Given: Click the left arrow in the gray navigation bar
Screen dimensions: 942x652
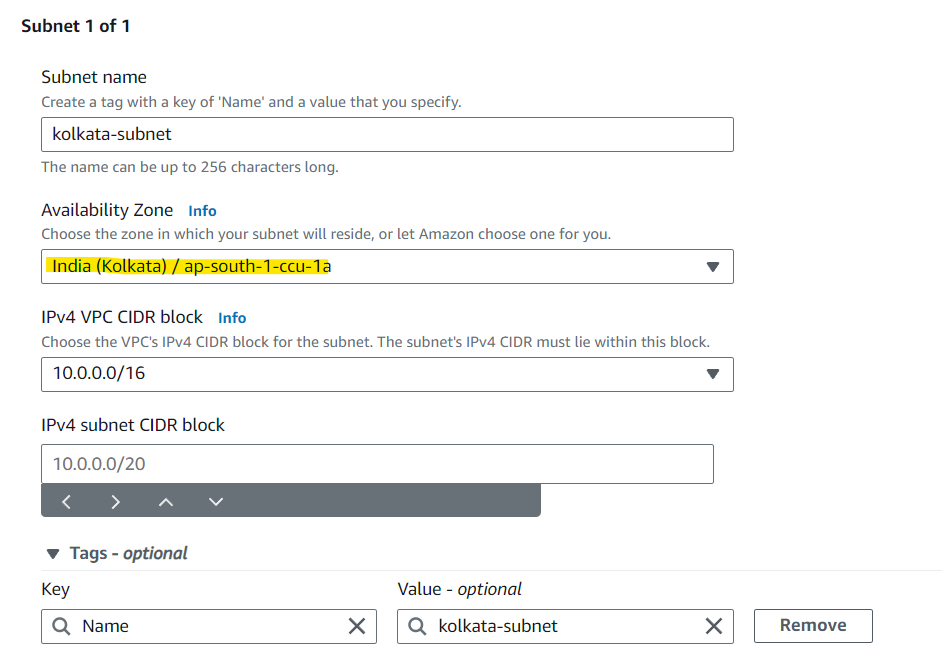Looking at the screenshot, I should (66, 501).
